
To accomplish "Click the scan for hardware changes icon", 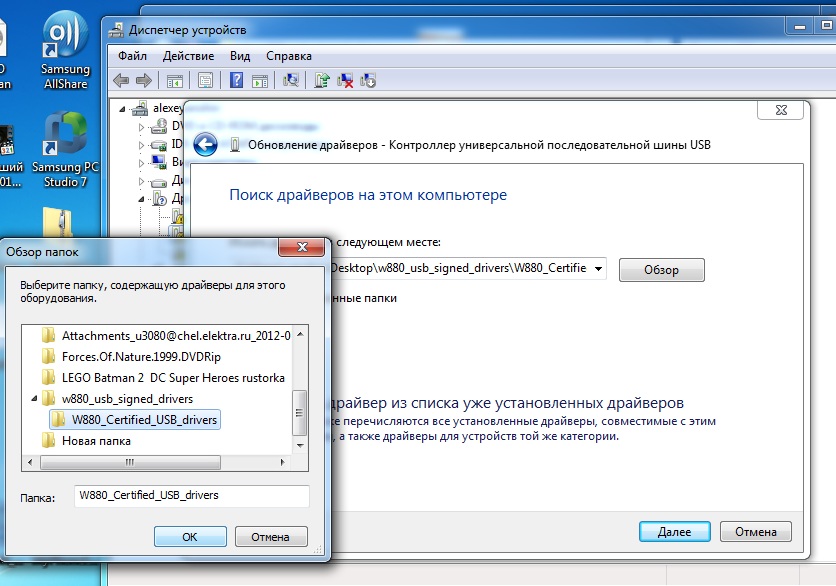I will 291,81.
